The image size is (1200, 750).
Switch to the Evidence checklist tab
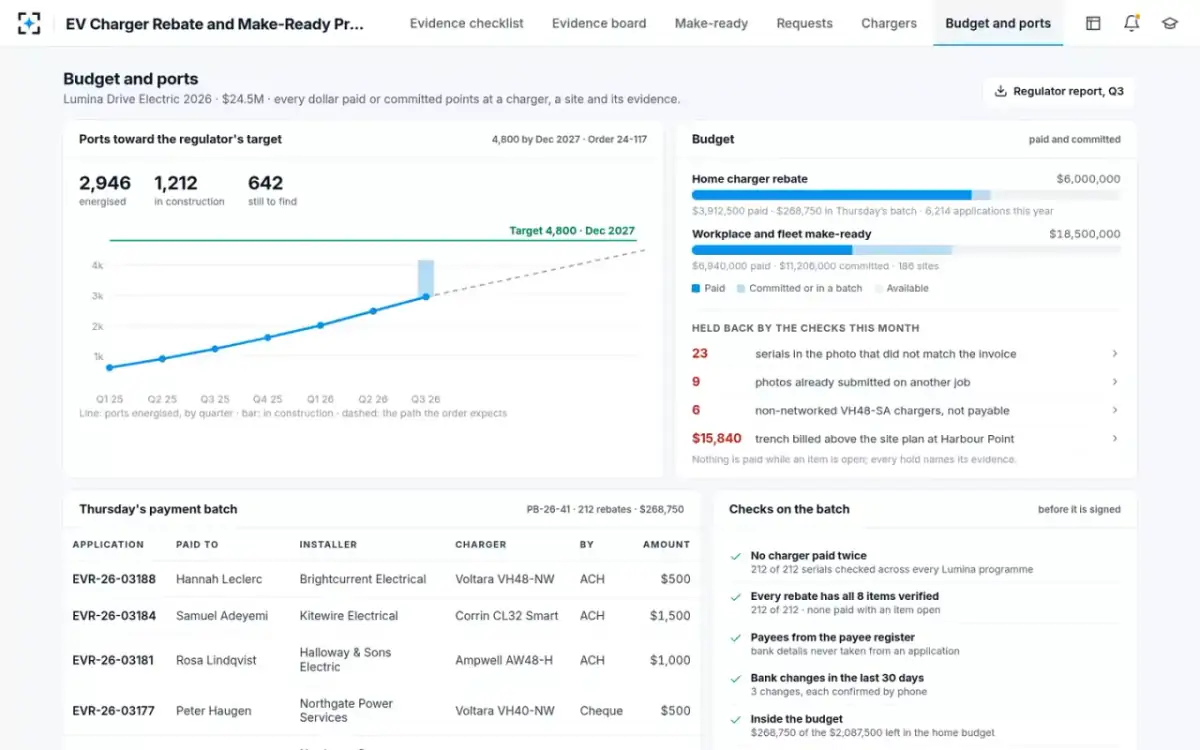click(467, 23)
